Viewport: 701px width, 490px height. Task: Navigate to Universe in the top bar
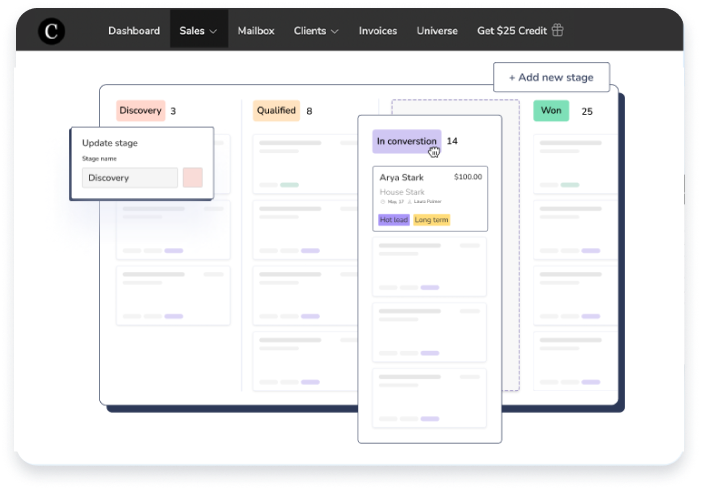[437, 31]
